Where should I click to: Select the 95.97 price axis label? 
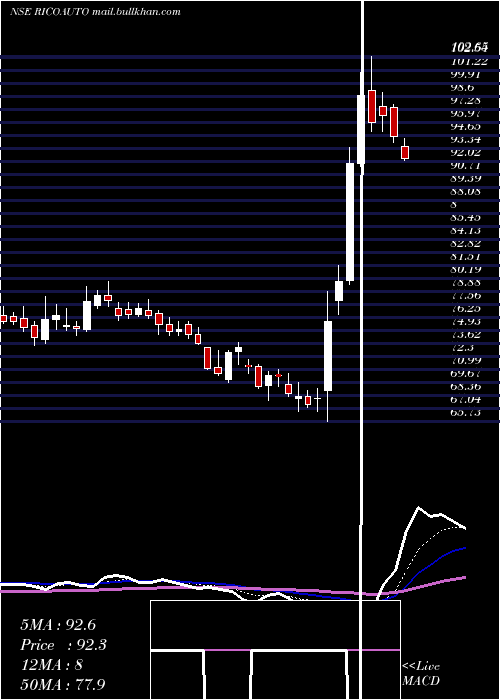pos(467,113)
